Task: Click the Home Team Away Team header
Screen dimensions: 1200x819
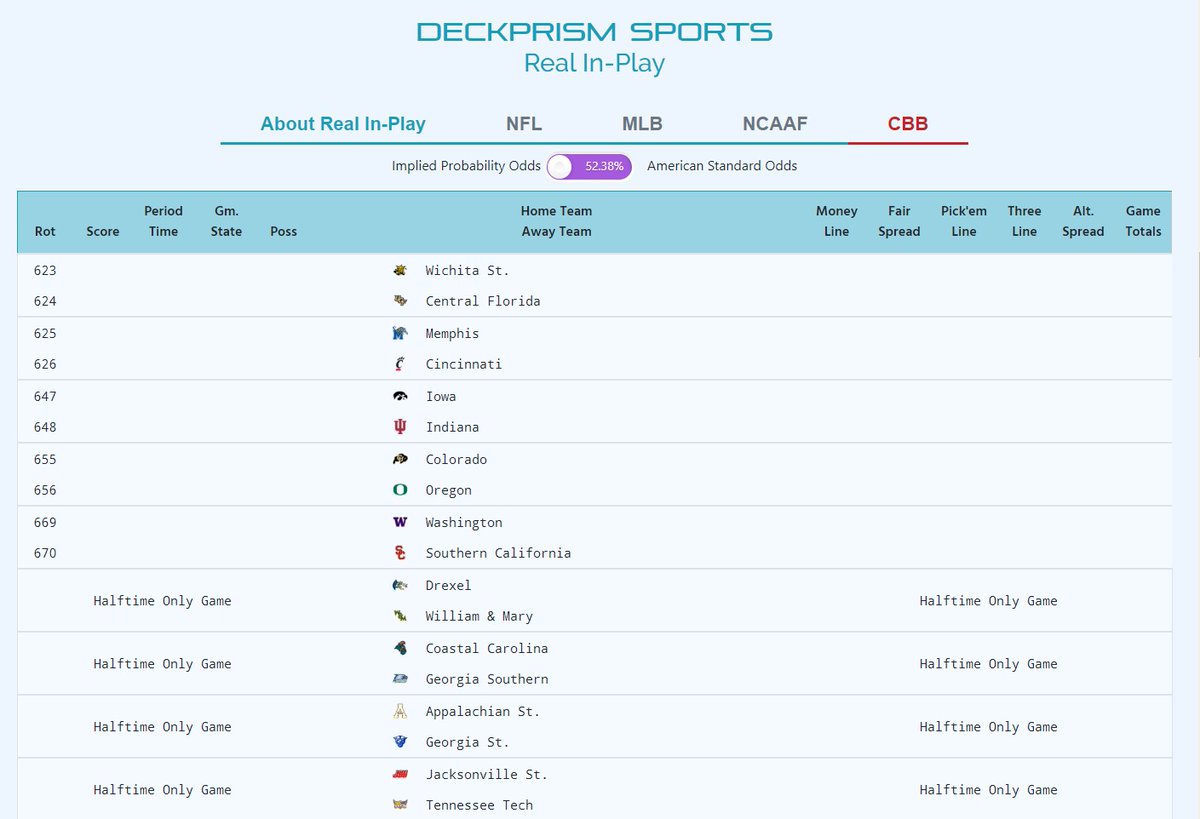Action: click(x=556, y=221)
